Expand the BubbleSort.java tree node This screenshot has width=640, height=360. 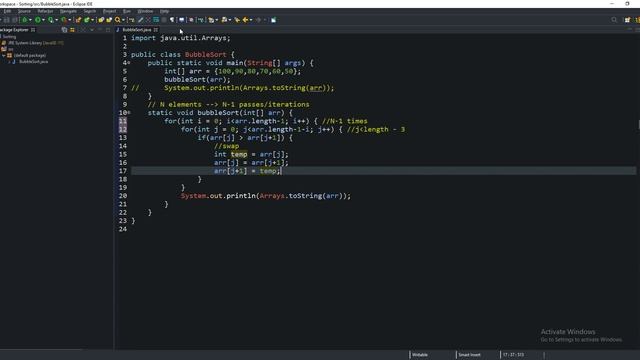(x=9, y=62)
